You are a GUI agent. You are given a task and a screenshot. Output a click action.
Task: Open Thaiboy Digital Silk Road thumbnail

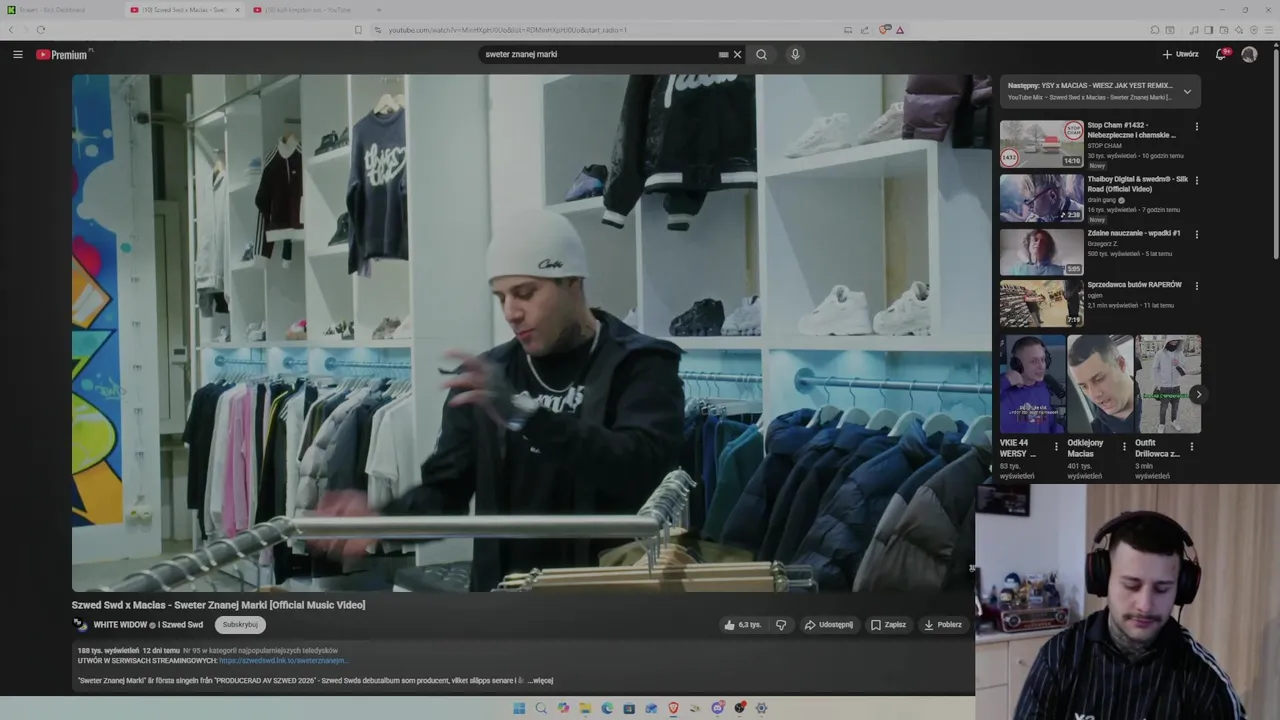point(1041,198)
